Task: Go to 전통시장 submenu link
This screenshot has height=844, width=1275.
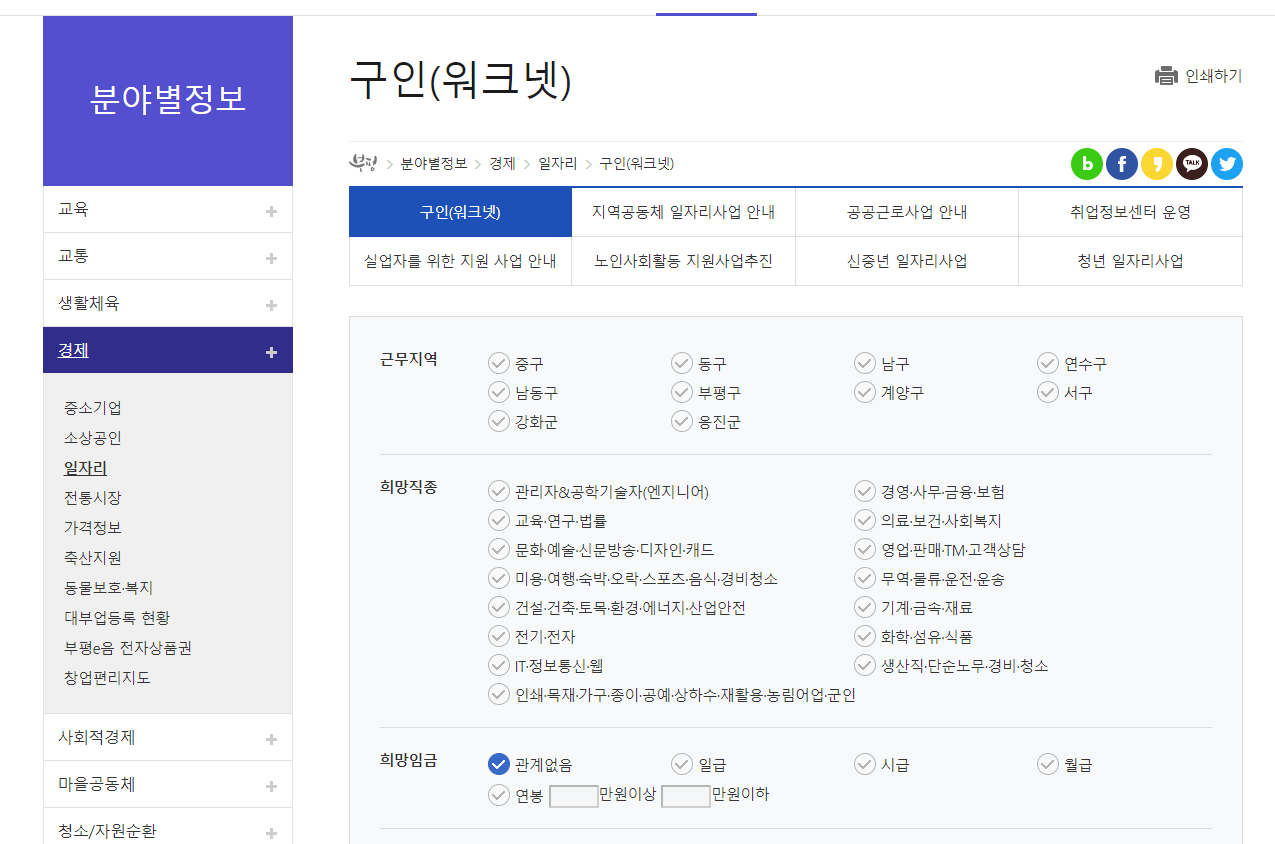Action: [x=93, y=498]
